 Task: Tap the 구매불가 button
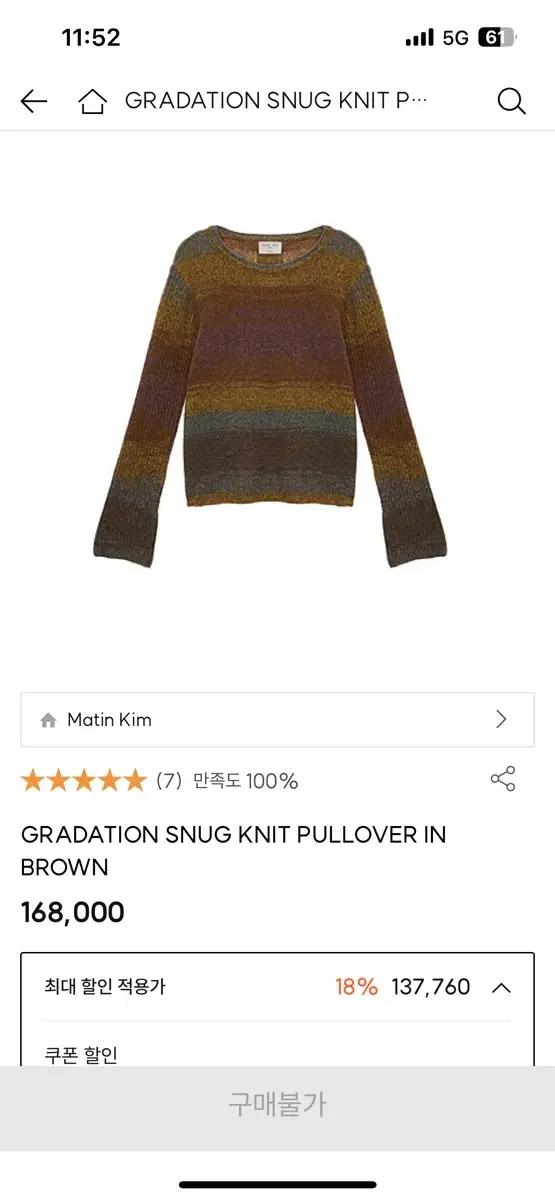tap(278, 1104)
